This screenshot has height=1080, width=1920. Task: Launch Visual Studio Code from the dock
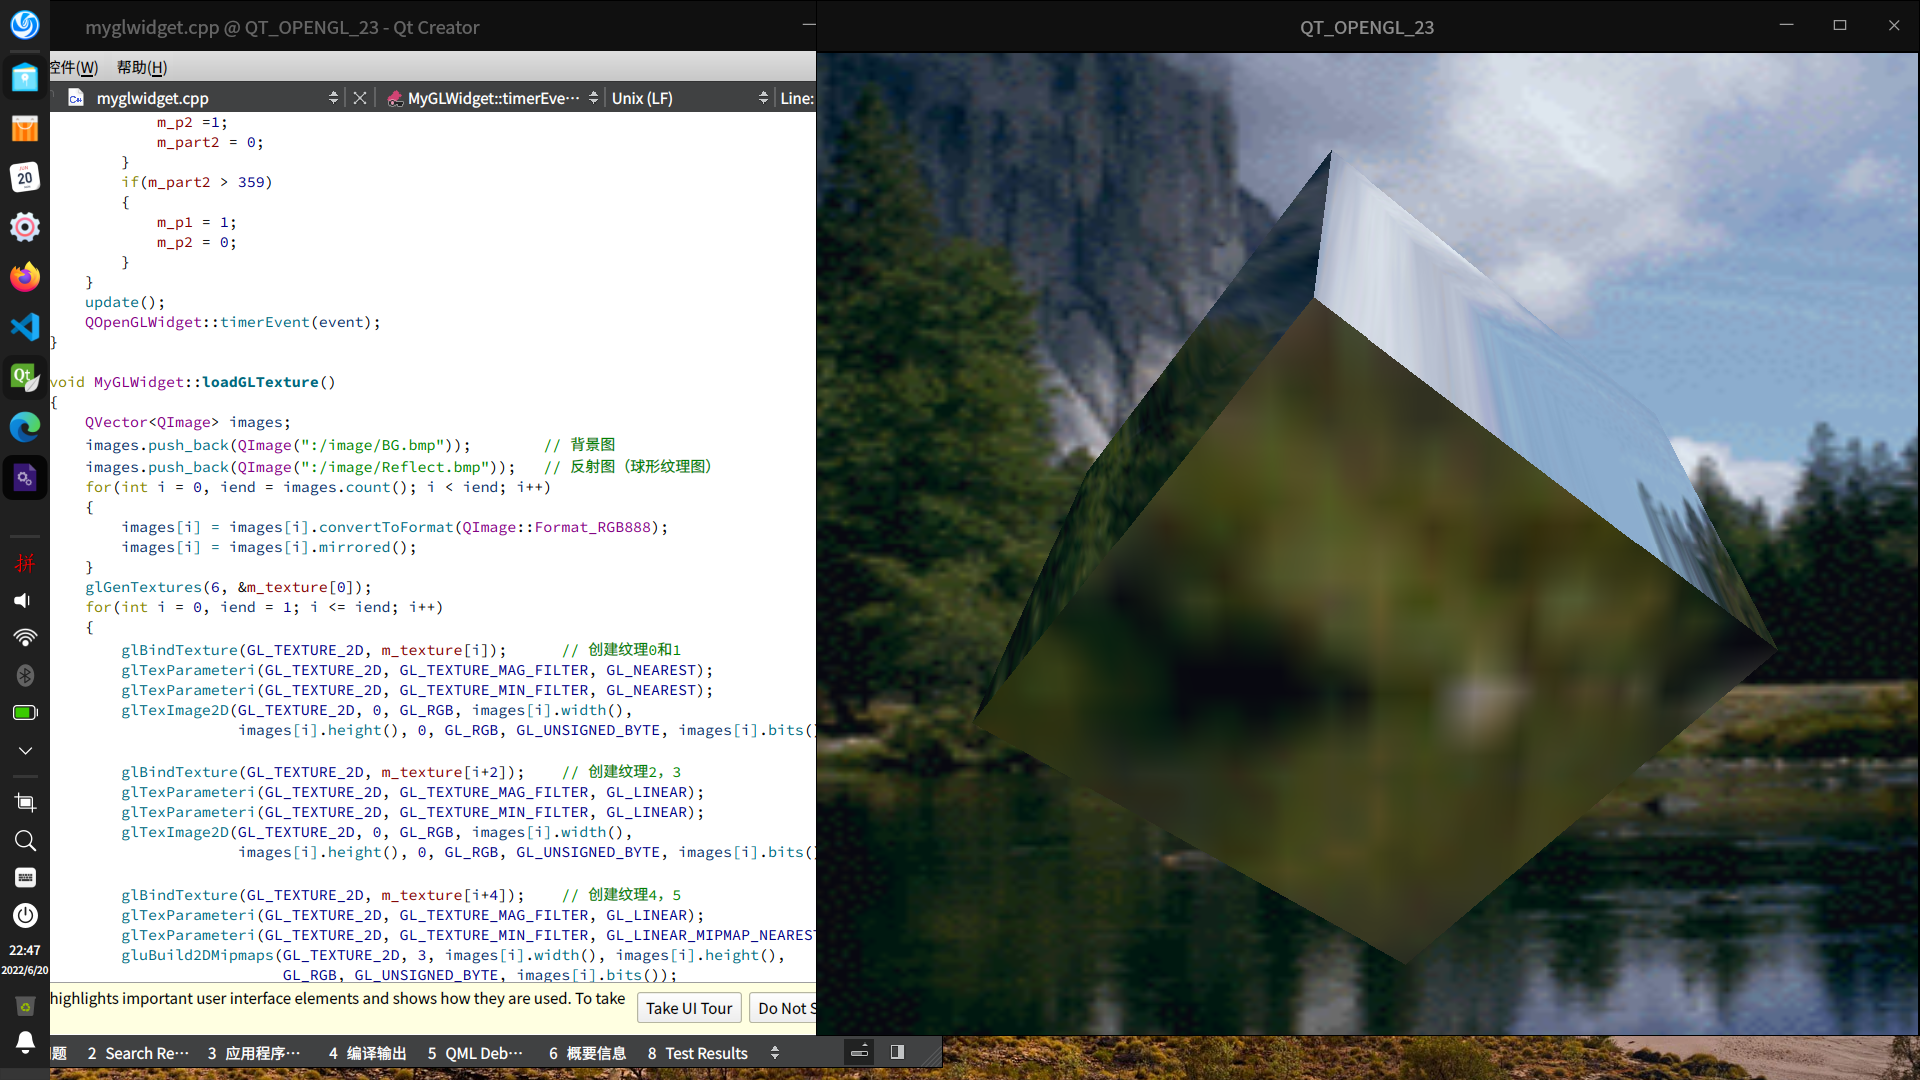tap(24, 327)
